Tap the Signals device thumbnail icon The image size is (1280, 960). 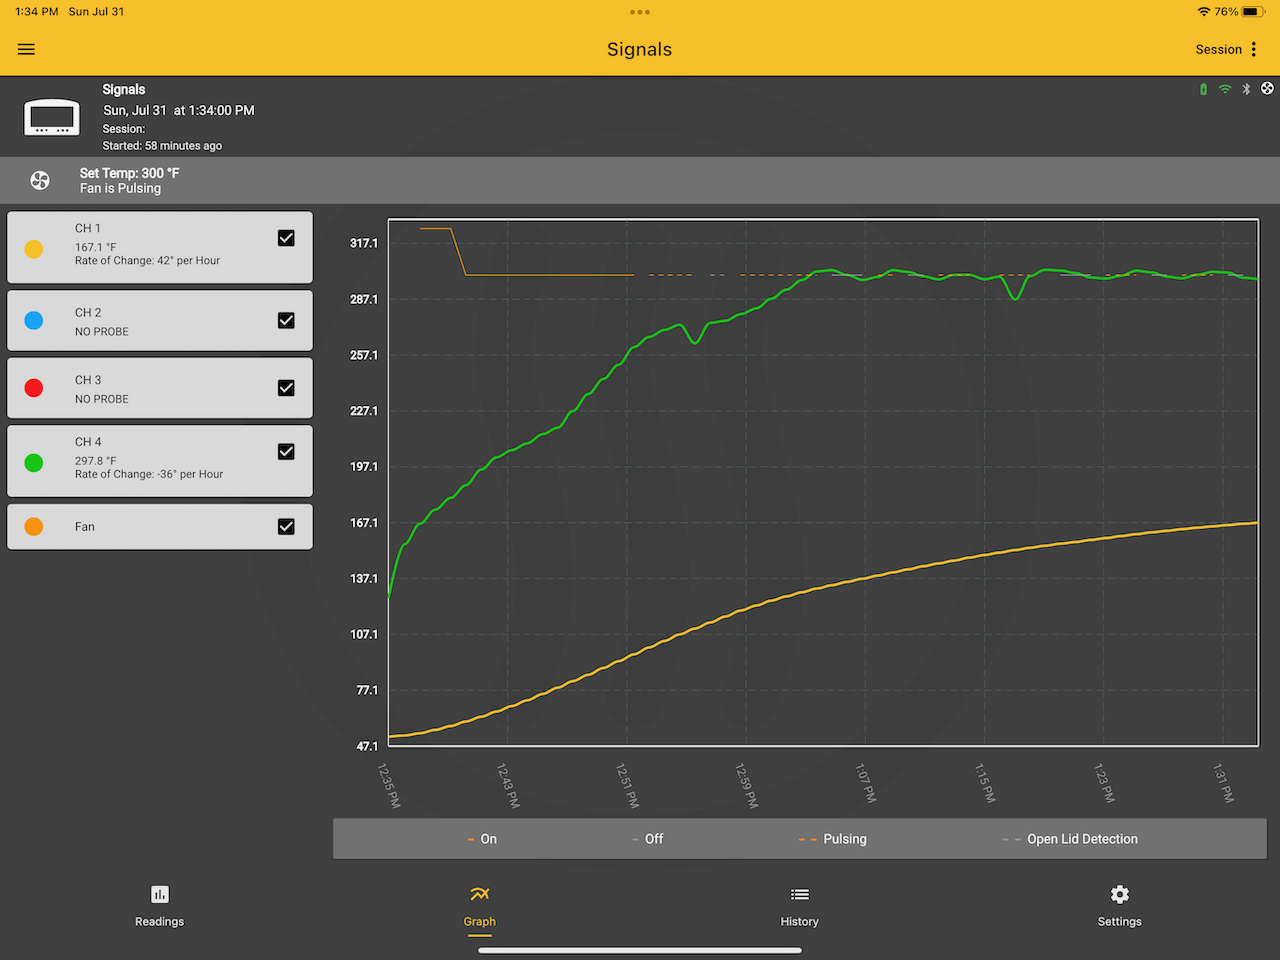(52, 118)
